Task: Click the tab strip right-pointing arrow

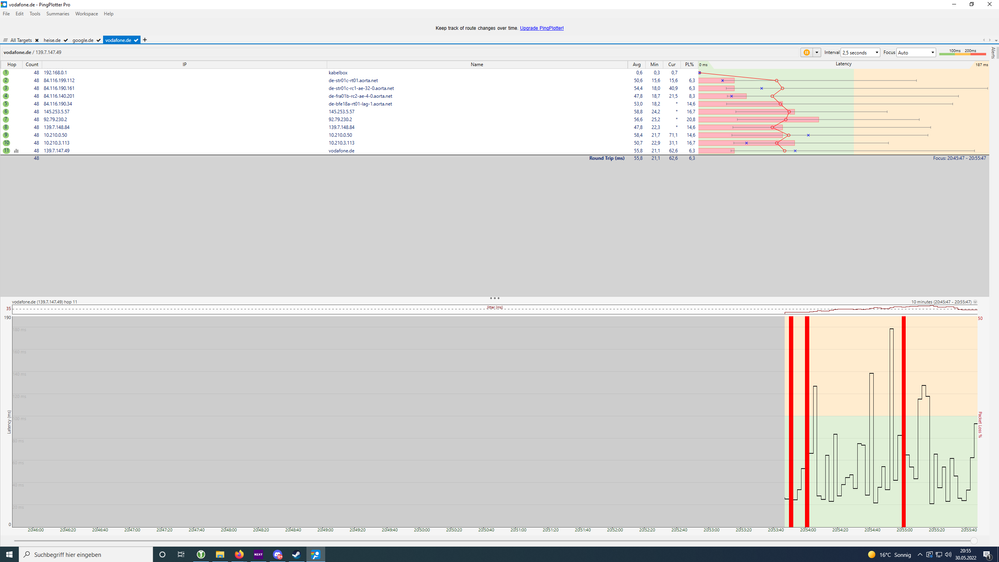Action: [x=989, y=40]
